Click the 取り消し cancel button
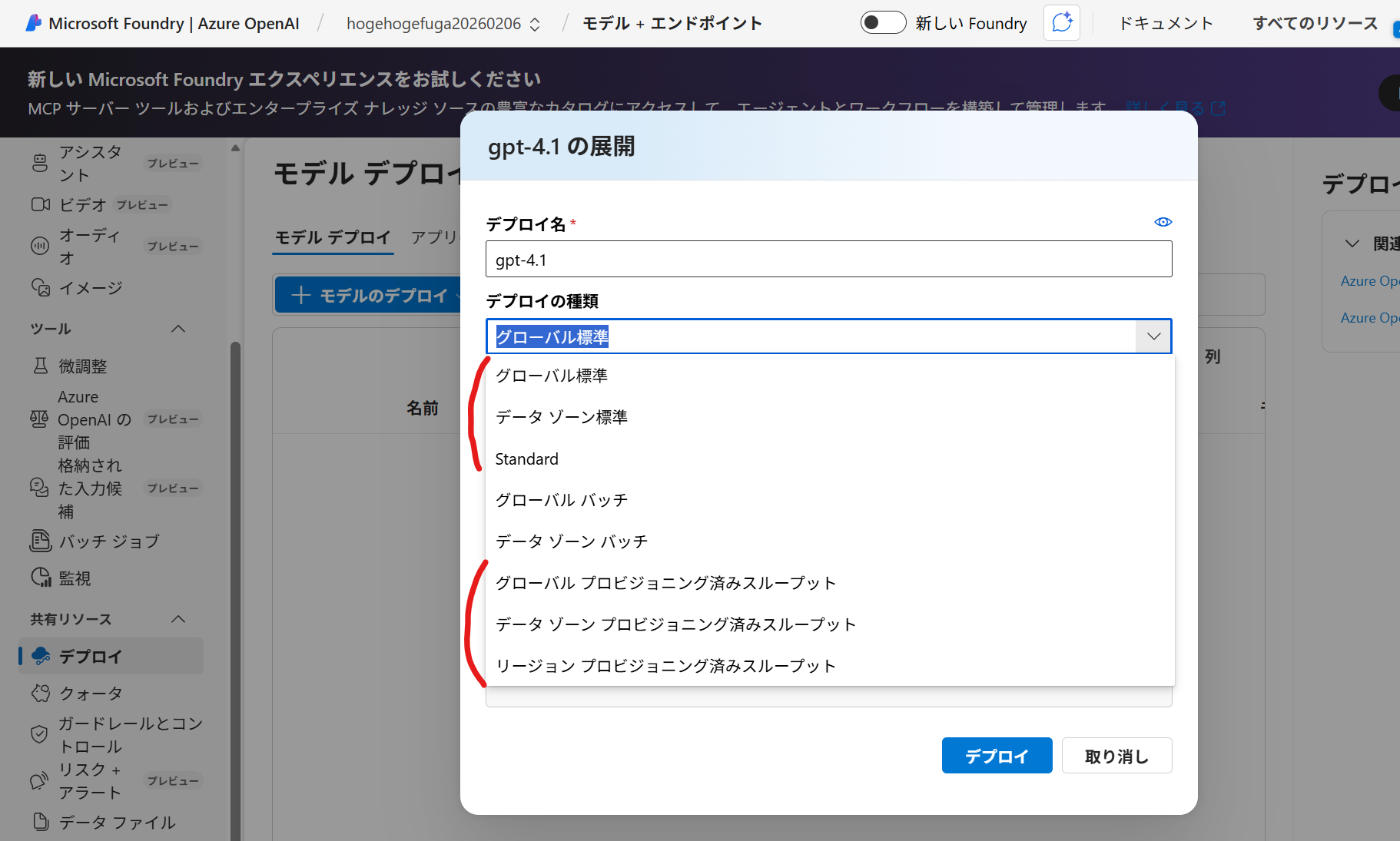This screenshot has height=841, width=1400. 1117,756
